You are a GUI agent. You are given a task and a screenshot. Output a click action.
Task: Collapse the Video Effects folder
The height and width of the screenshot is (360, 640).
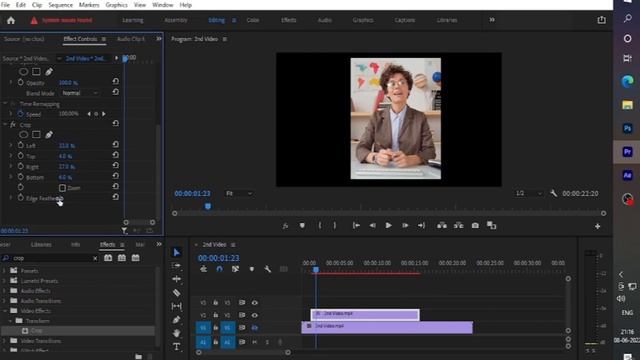tap(5, 311)
